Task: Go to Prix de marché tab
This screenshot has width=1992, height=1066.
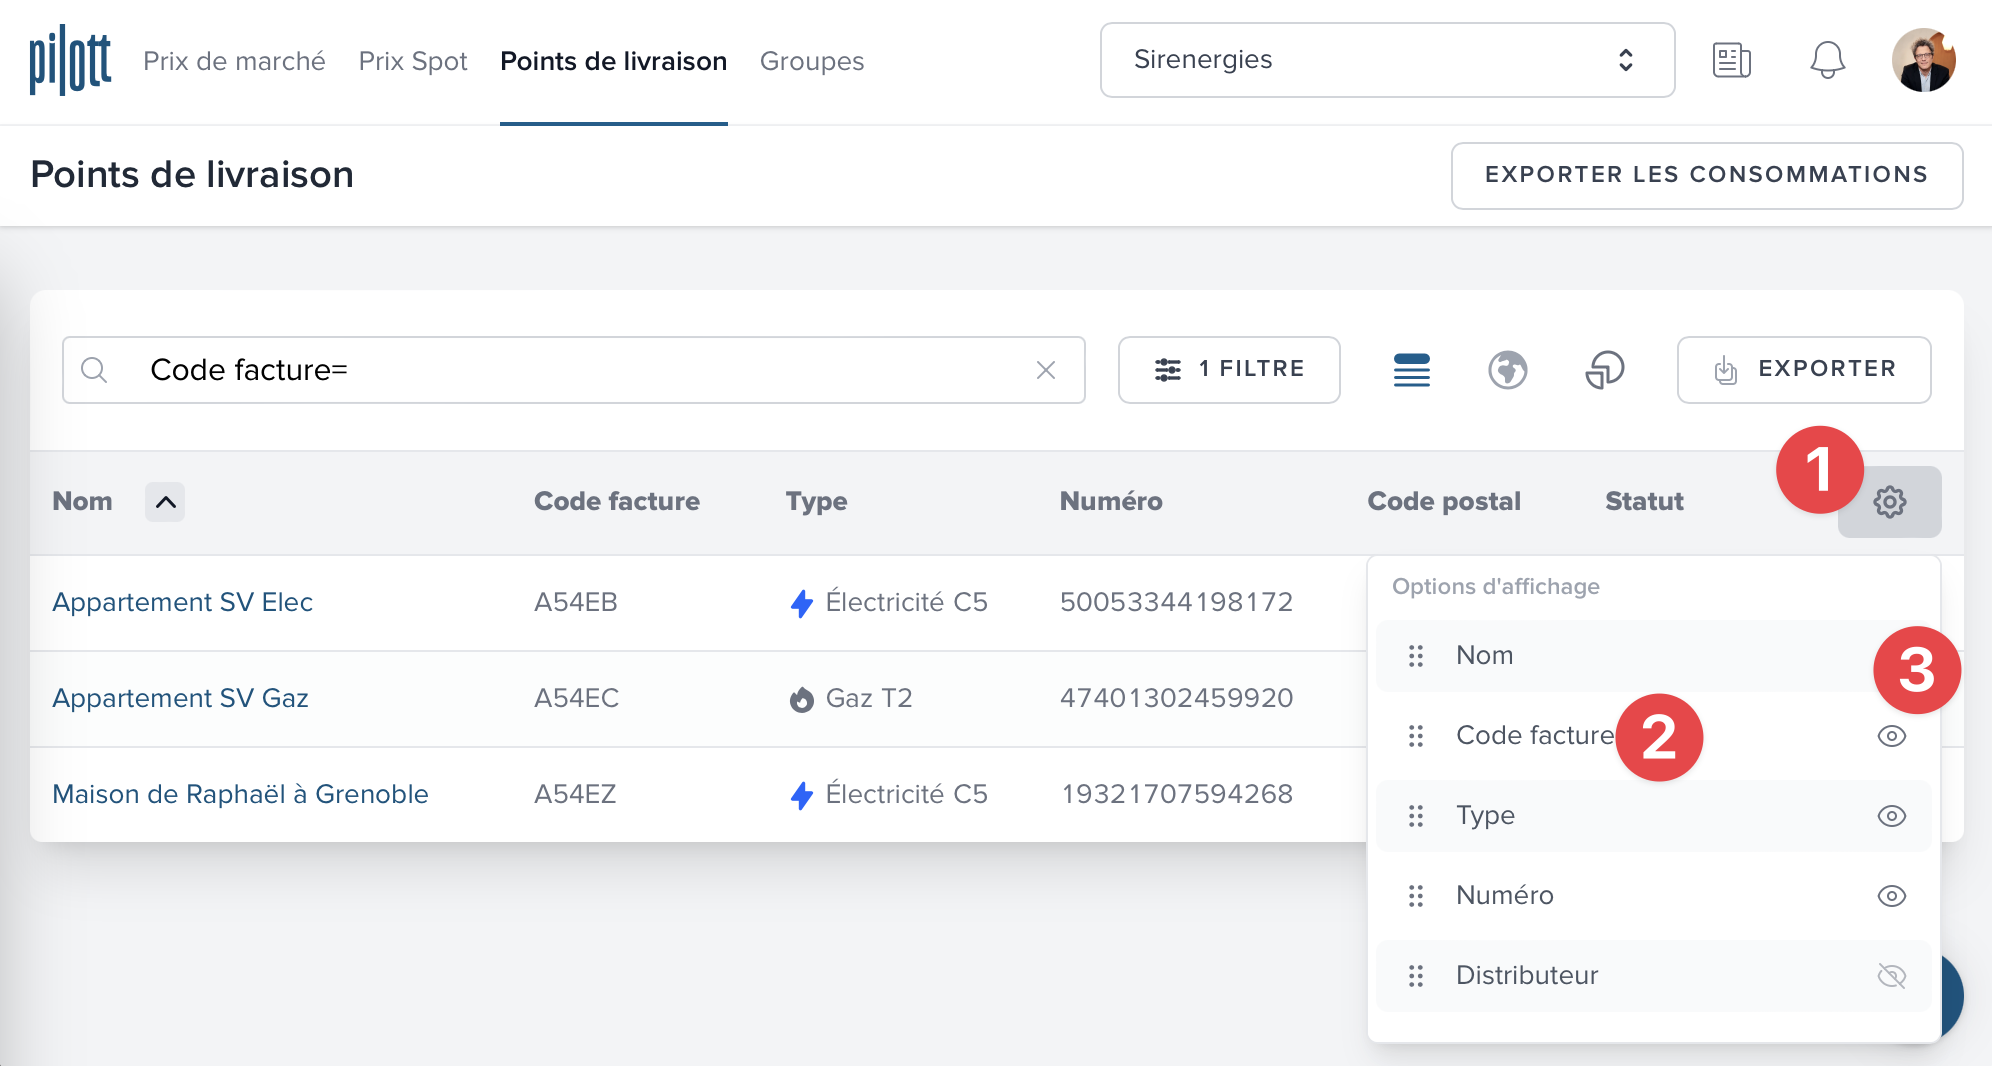Action: tap(234, 61)
